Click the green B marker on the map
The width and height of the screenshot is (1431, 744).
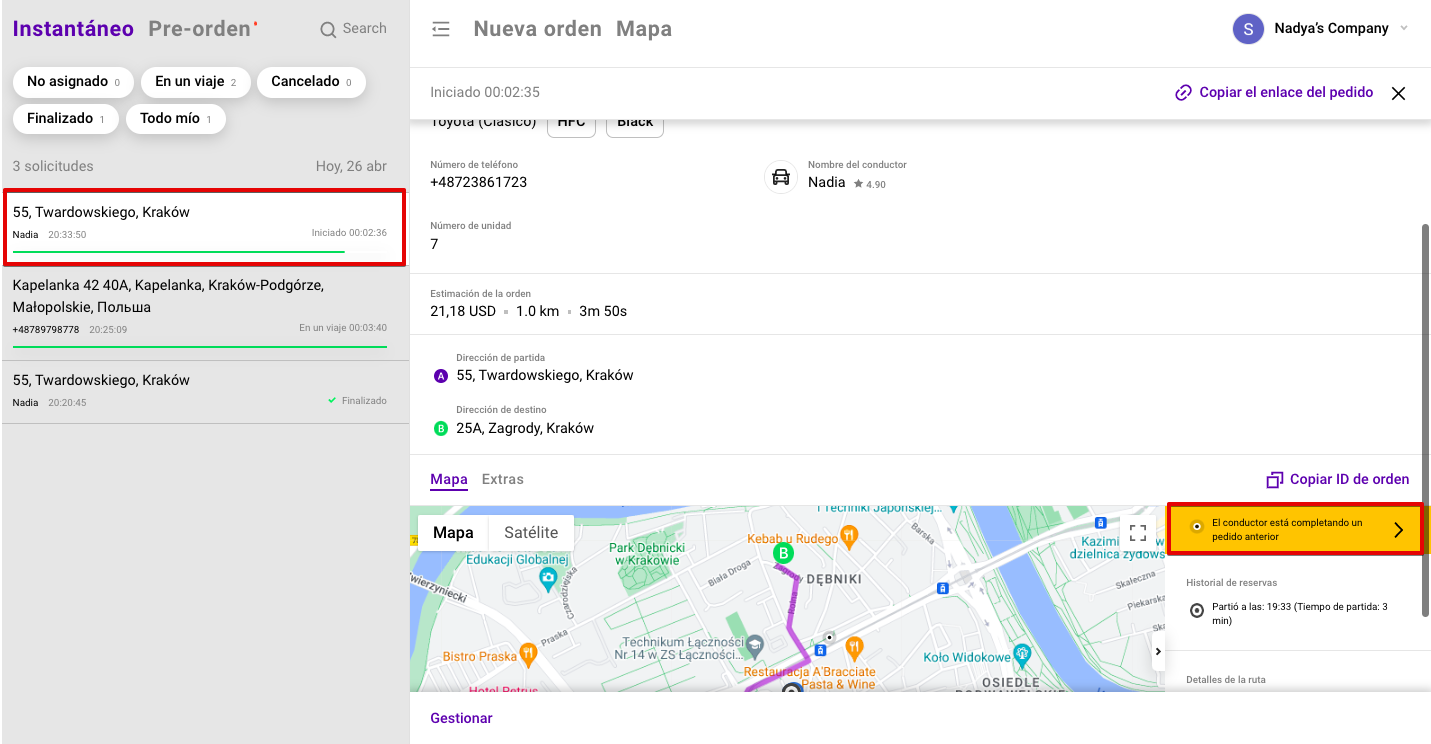784,553
